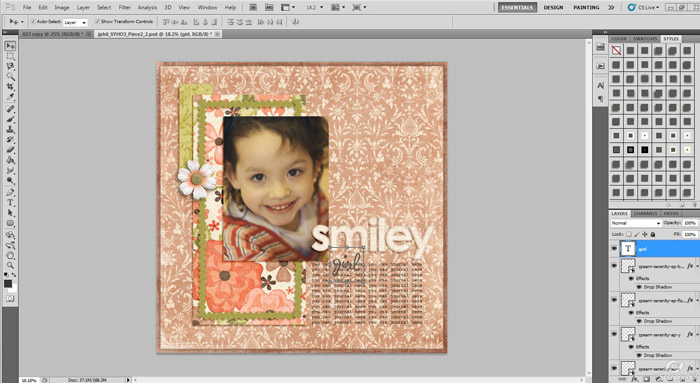Select the Crop tool
The height and width of the screenshot is (383, 700).
click(10, 87)
